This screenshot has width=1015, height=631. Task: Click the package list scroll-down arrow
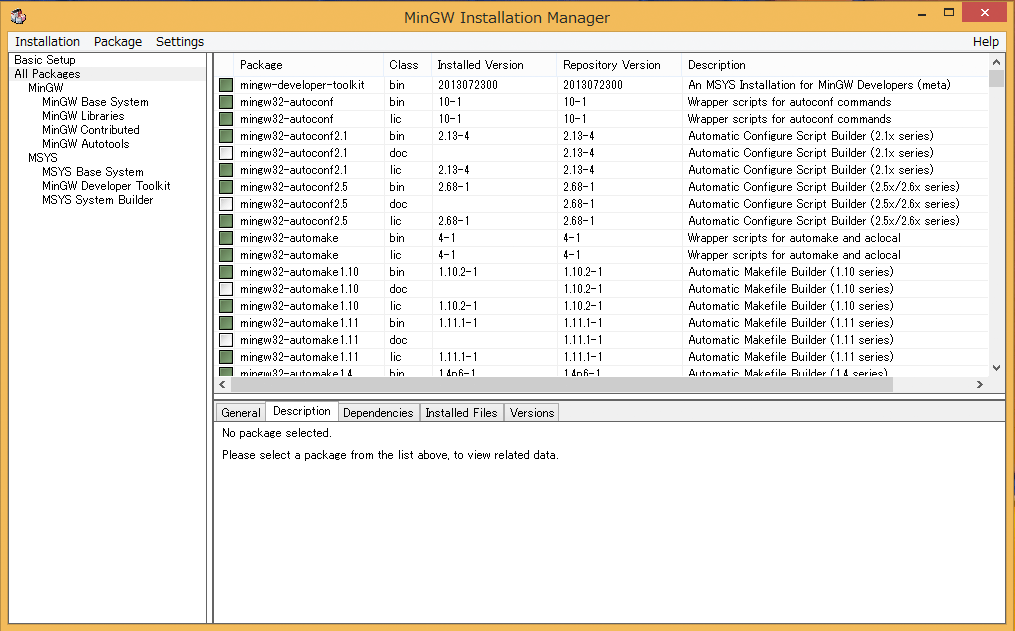(x=997, y=368)
